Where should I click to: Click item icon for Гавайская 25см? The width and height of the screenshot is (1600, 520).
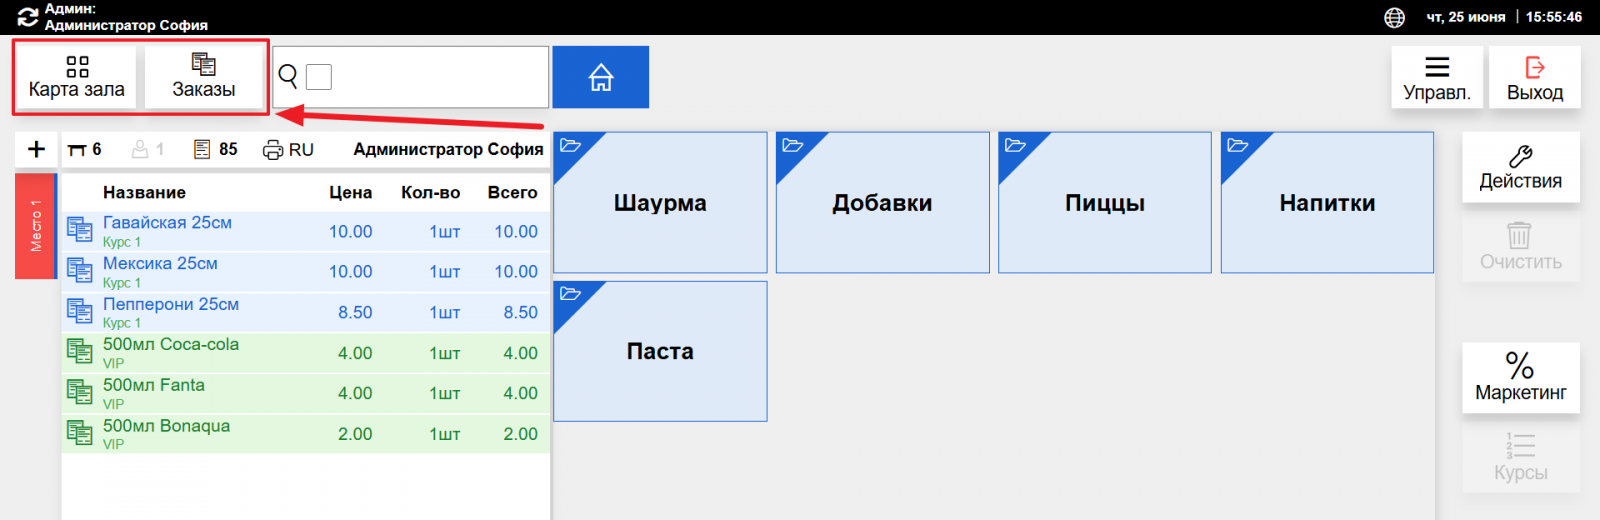(80, 230)
